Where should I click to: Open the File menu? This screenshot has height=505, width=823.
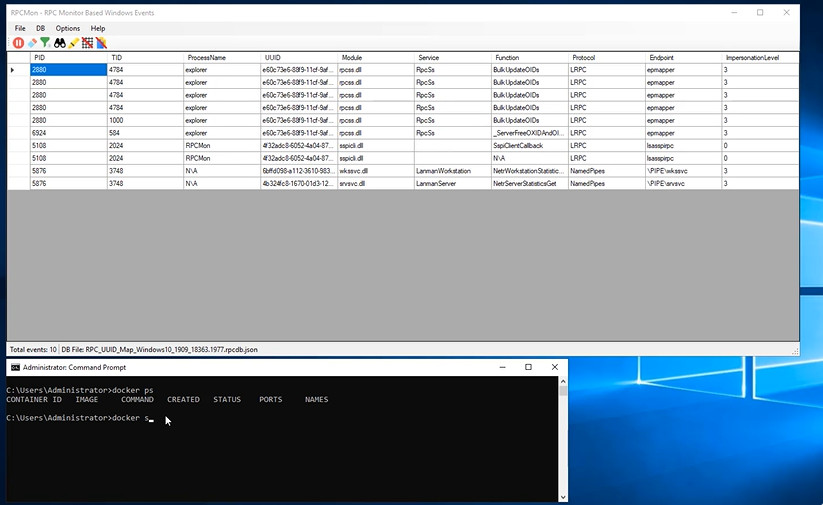[20, 28]
